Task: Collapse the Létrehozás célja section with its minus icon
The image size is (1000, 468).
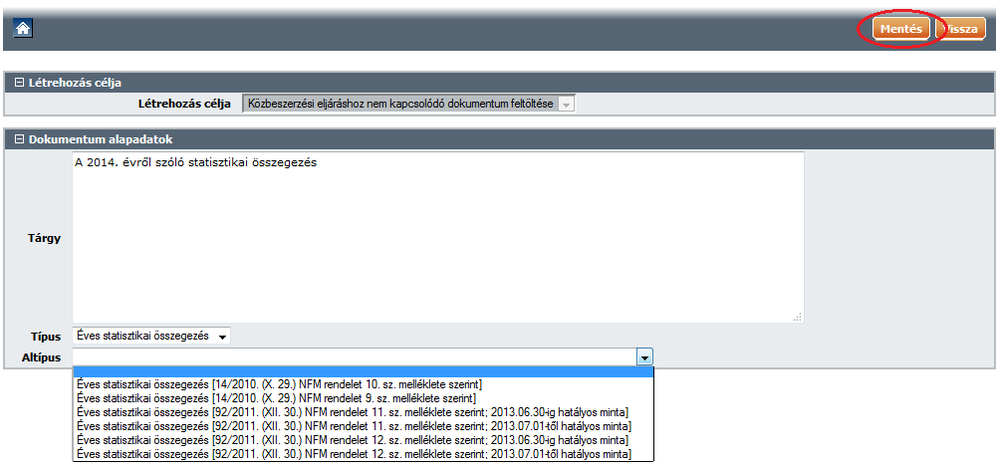Action: point(14,83)
